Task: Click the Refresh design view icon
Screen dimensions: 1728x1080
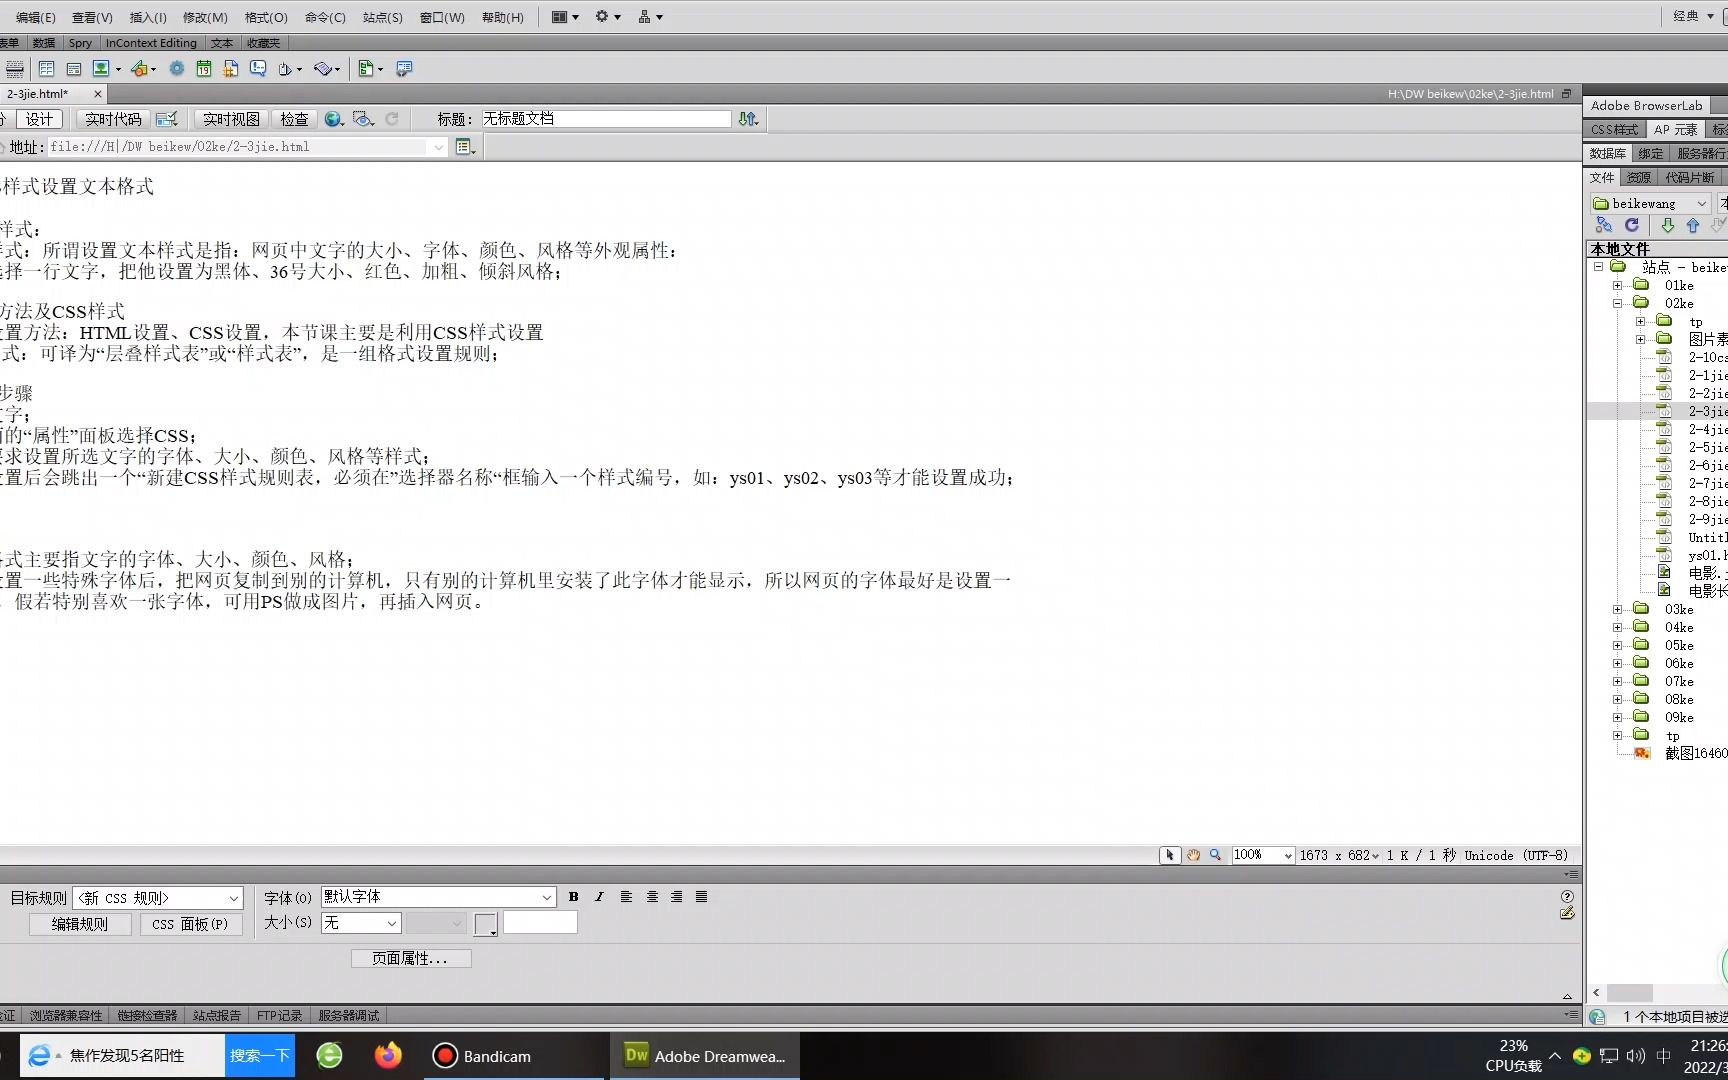Action: (392, 119)
